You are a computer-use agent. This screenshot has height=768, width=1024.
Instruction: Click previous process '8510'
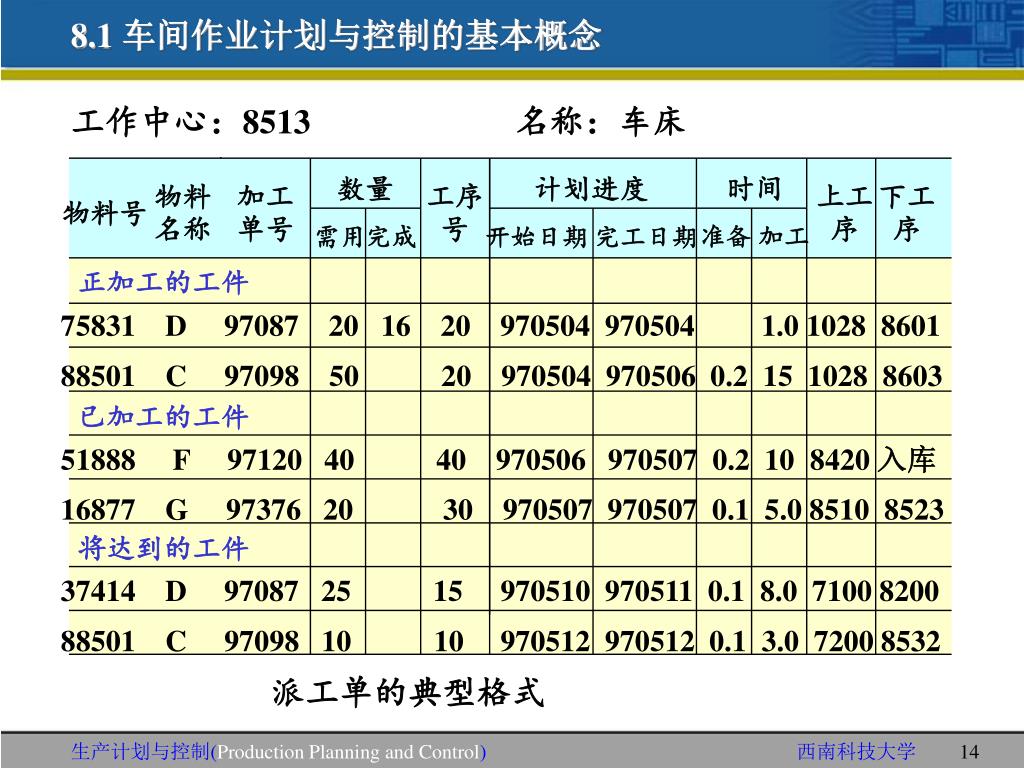840,509
